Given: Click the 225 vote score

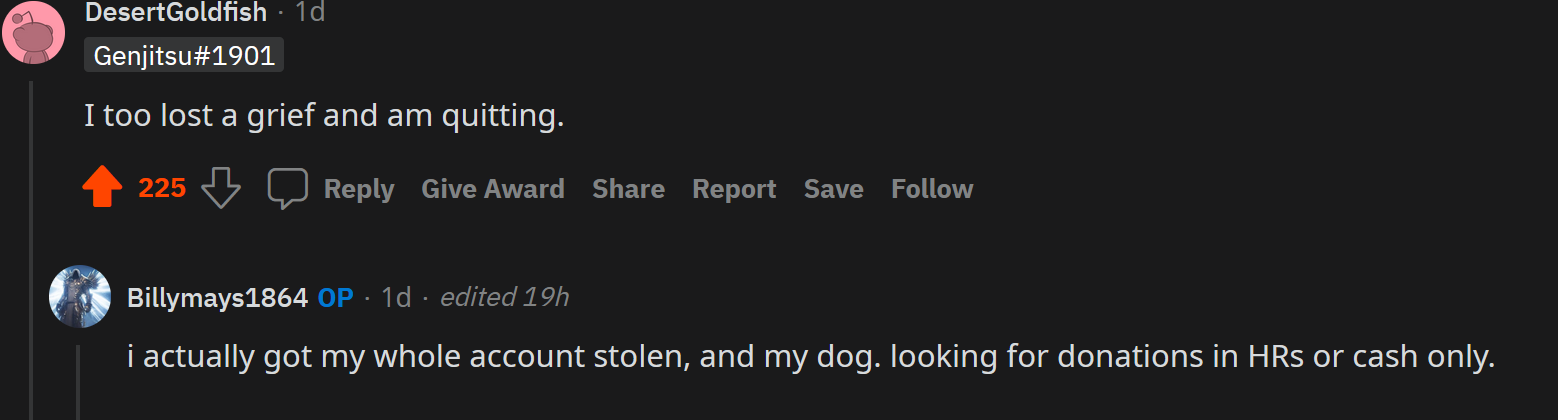Looking at the screenshot, I should pyautogui.click(x=162, y=189).
